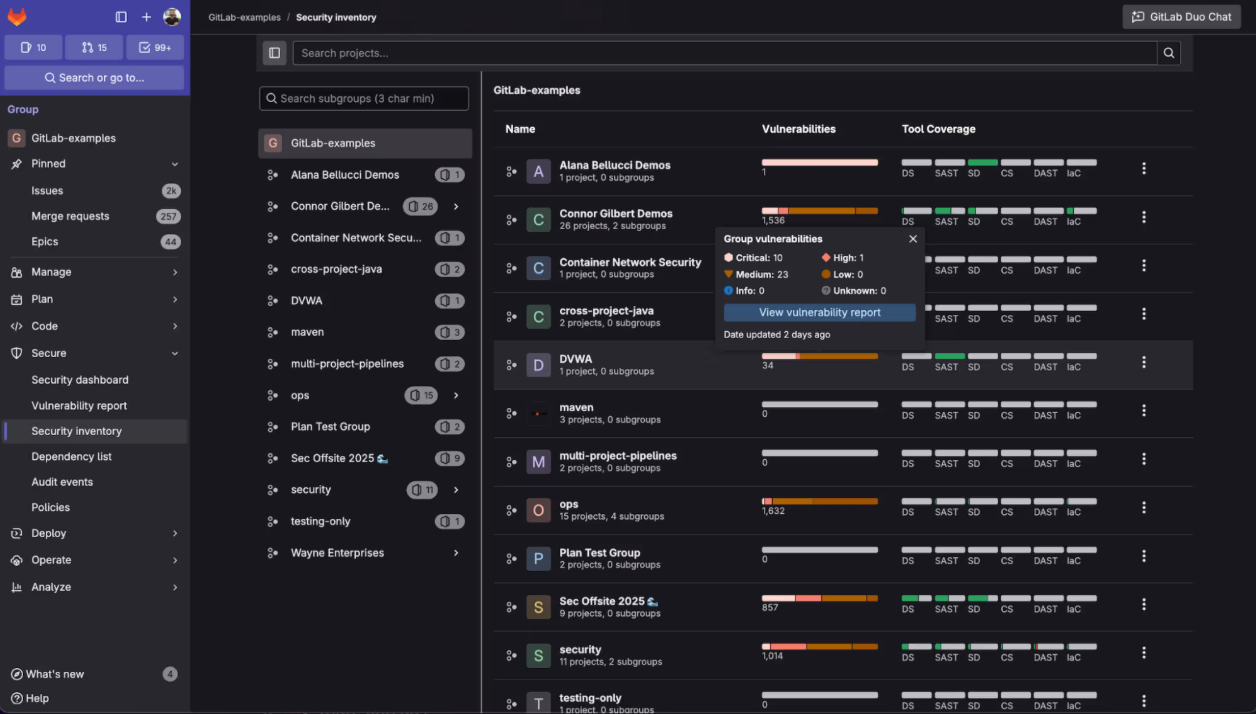
Task: Expand the Analyze menu in the sidebar
Action: click(x=175, y=587)
